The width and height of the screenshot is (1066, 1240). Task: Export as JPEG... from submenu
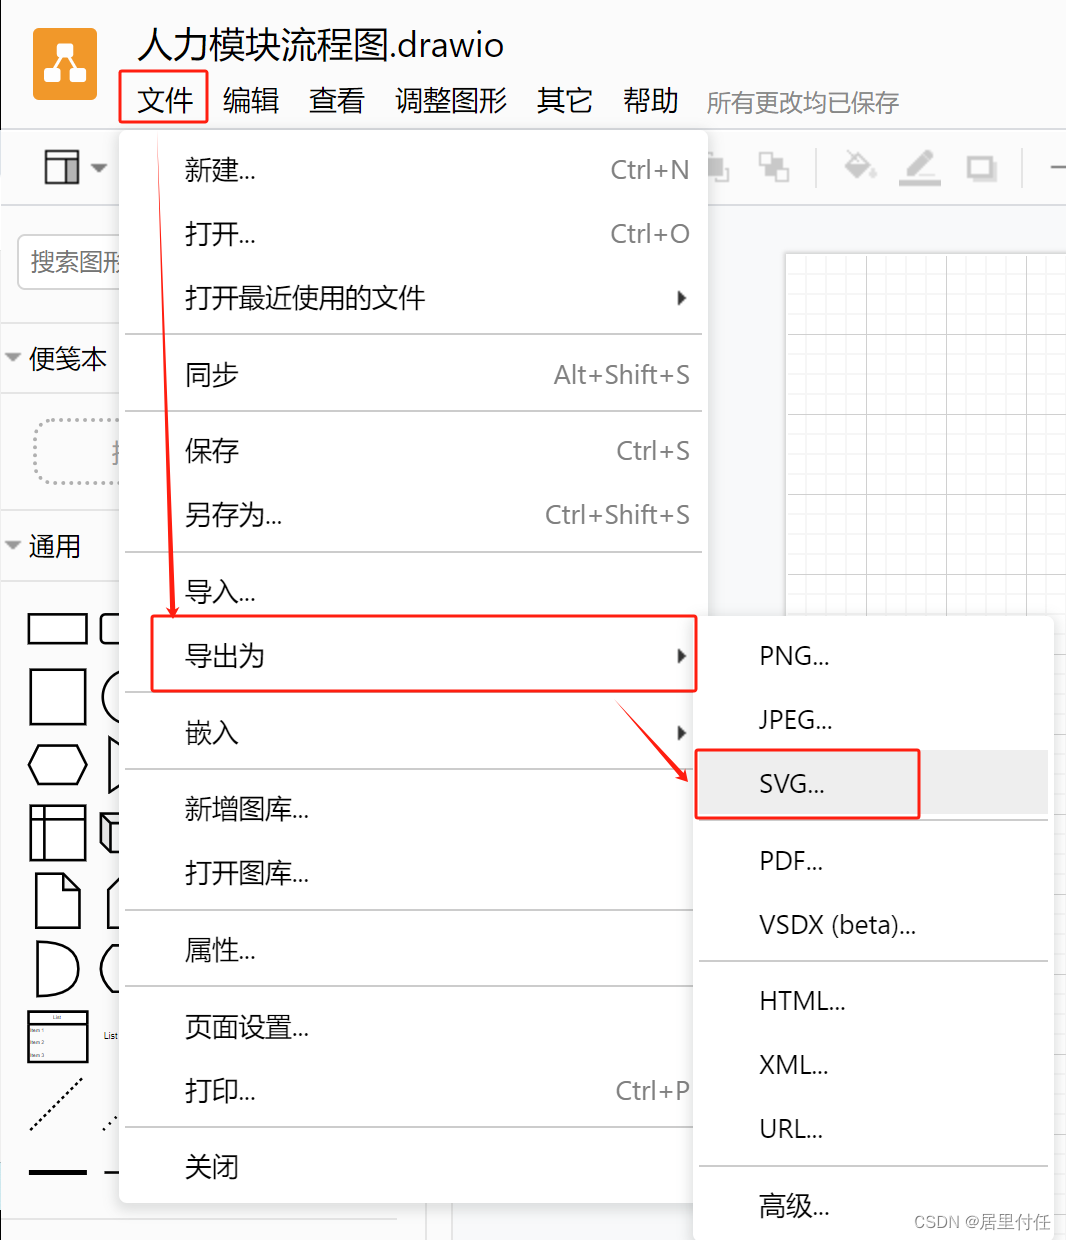(873, 720)
